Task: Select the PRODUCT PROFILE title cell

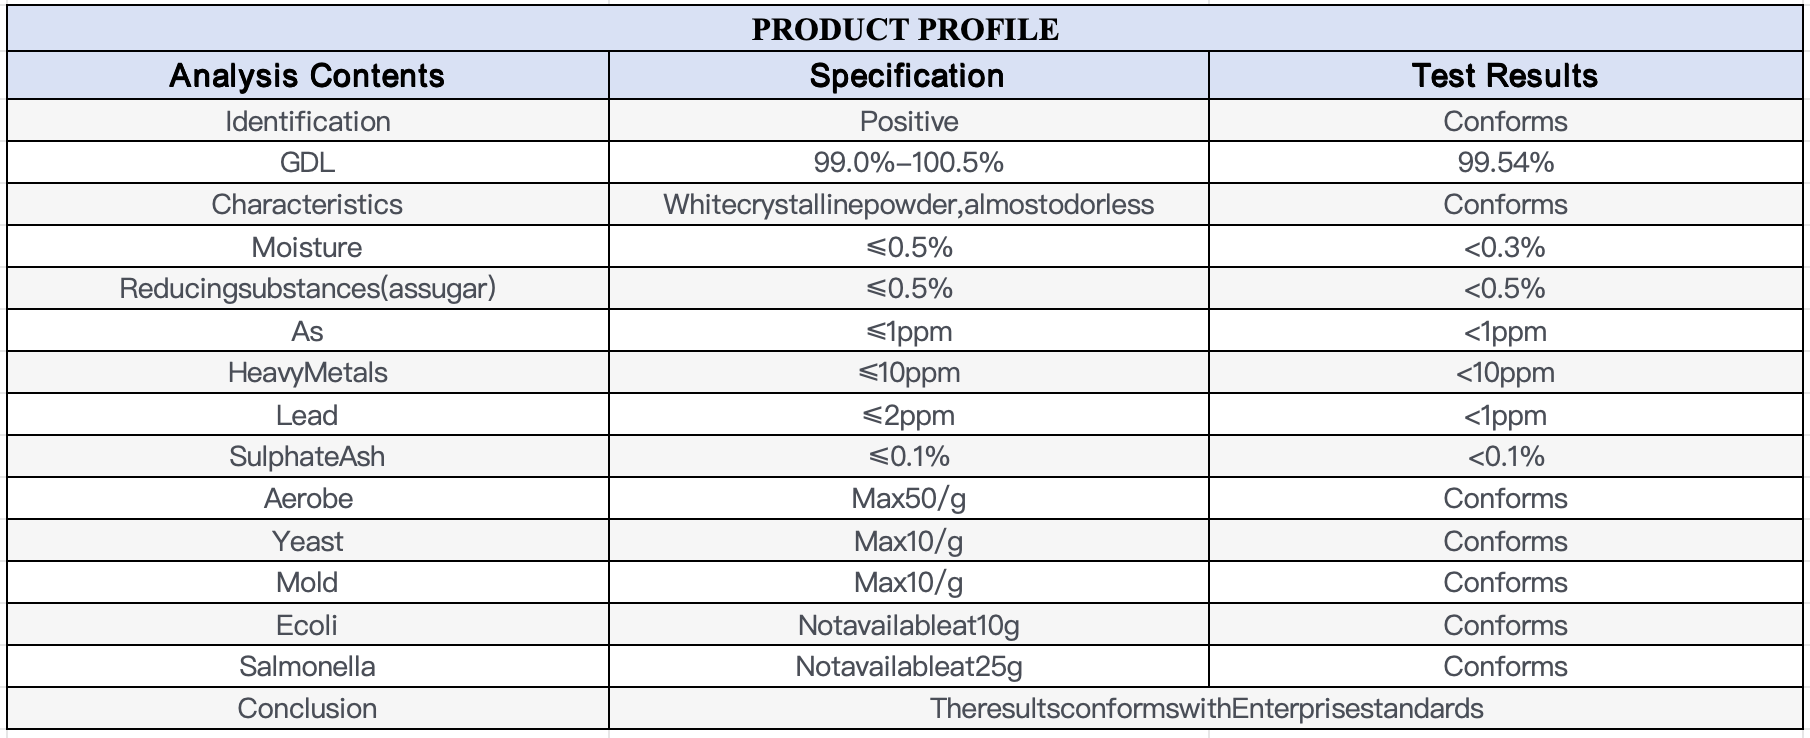Action: (905, 29)
